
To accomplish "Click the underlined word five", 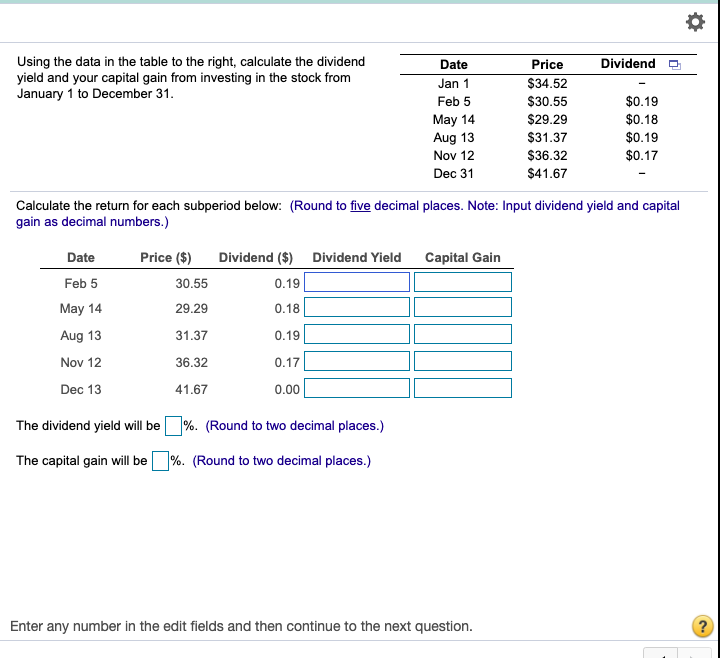I will [360, 206].
